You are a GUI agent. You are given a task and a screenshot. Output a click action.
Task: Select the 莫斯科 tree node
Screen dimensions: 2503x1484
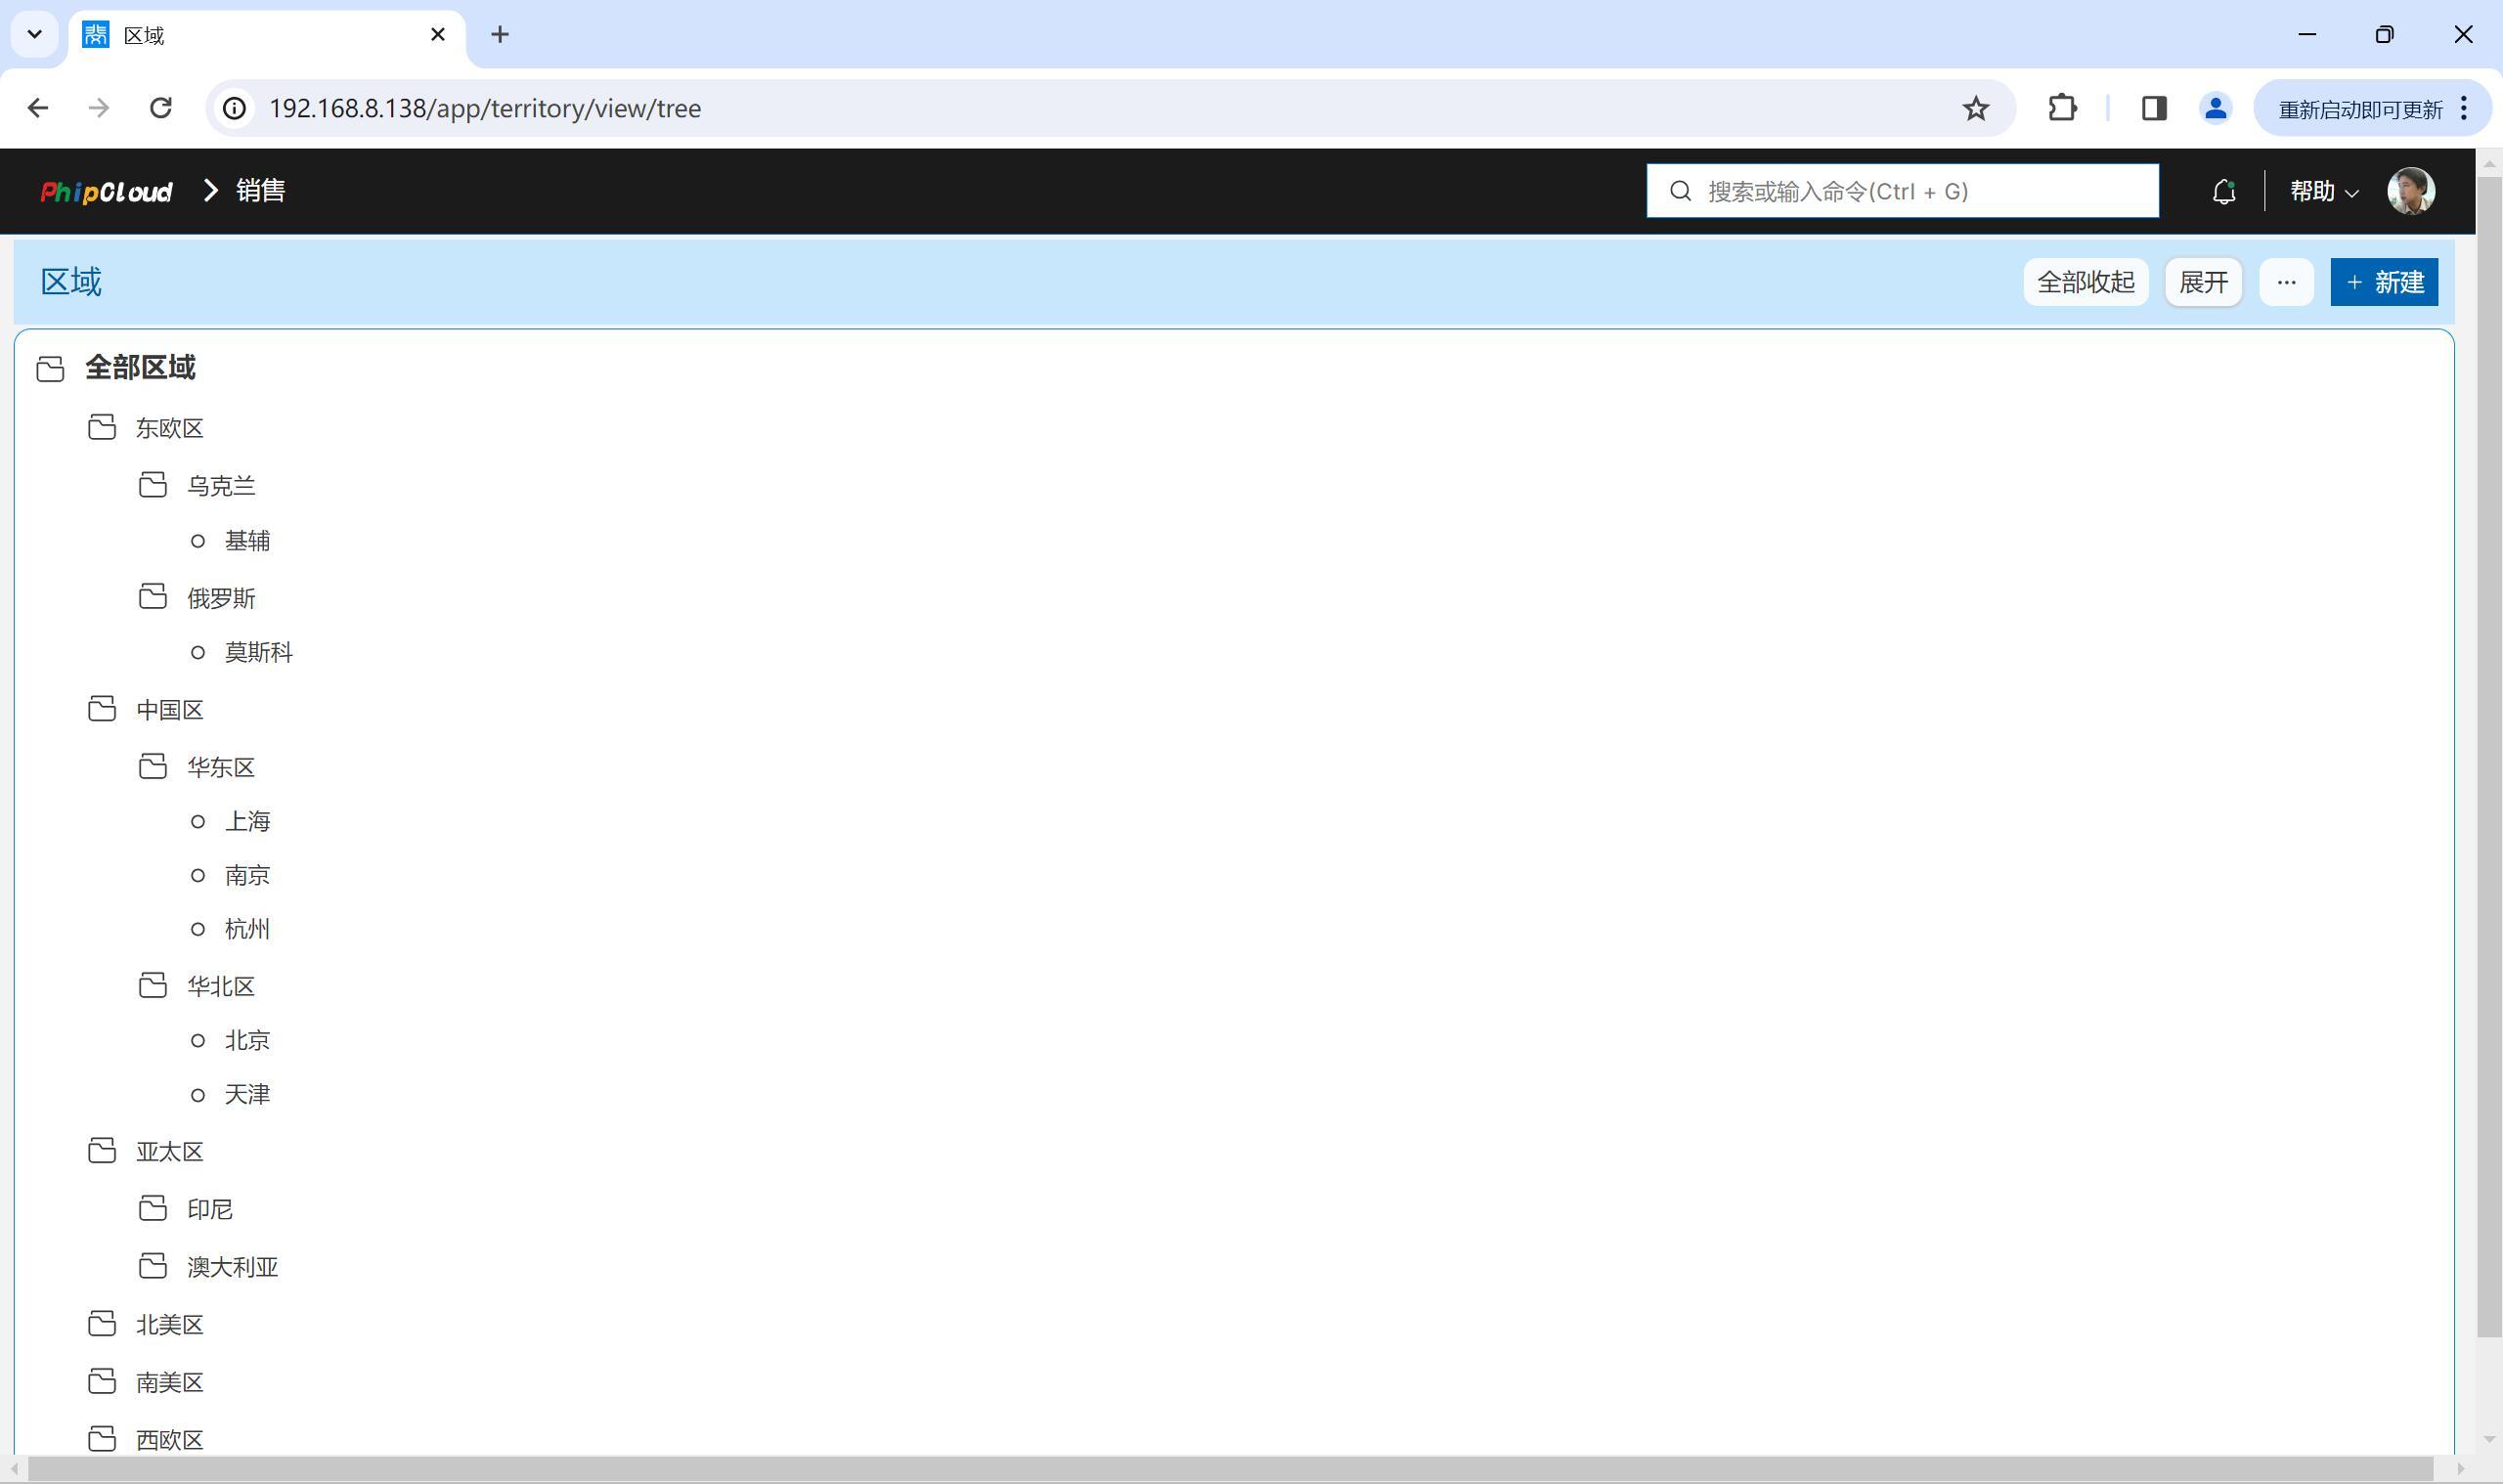pos(259,653)
